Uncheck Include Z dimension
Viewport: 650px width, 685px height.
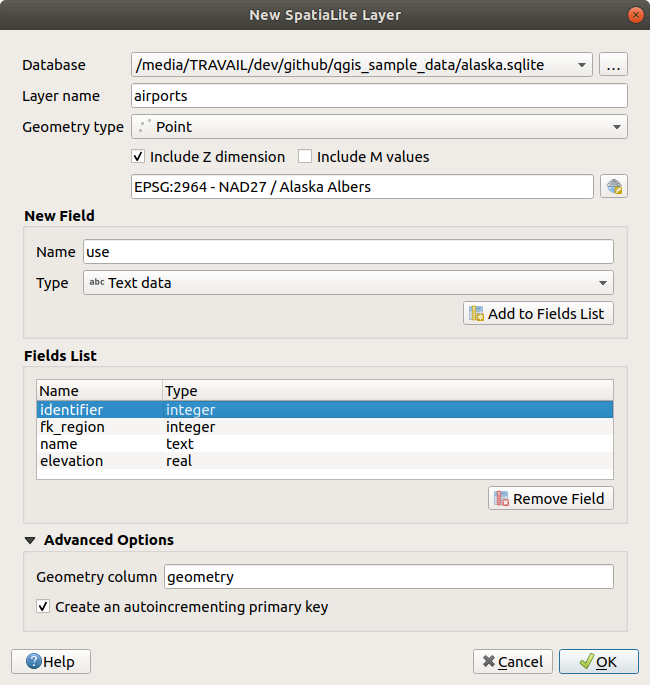pos(138,157)
